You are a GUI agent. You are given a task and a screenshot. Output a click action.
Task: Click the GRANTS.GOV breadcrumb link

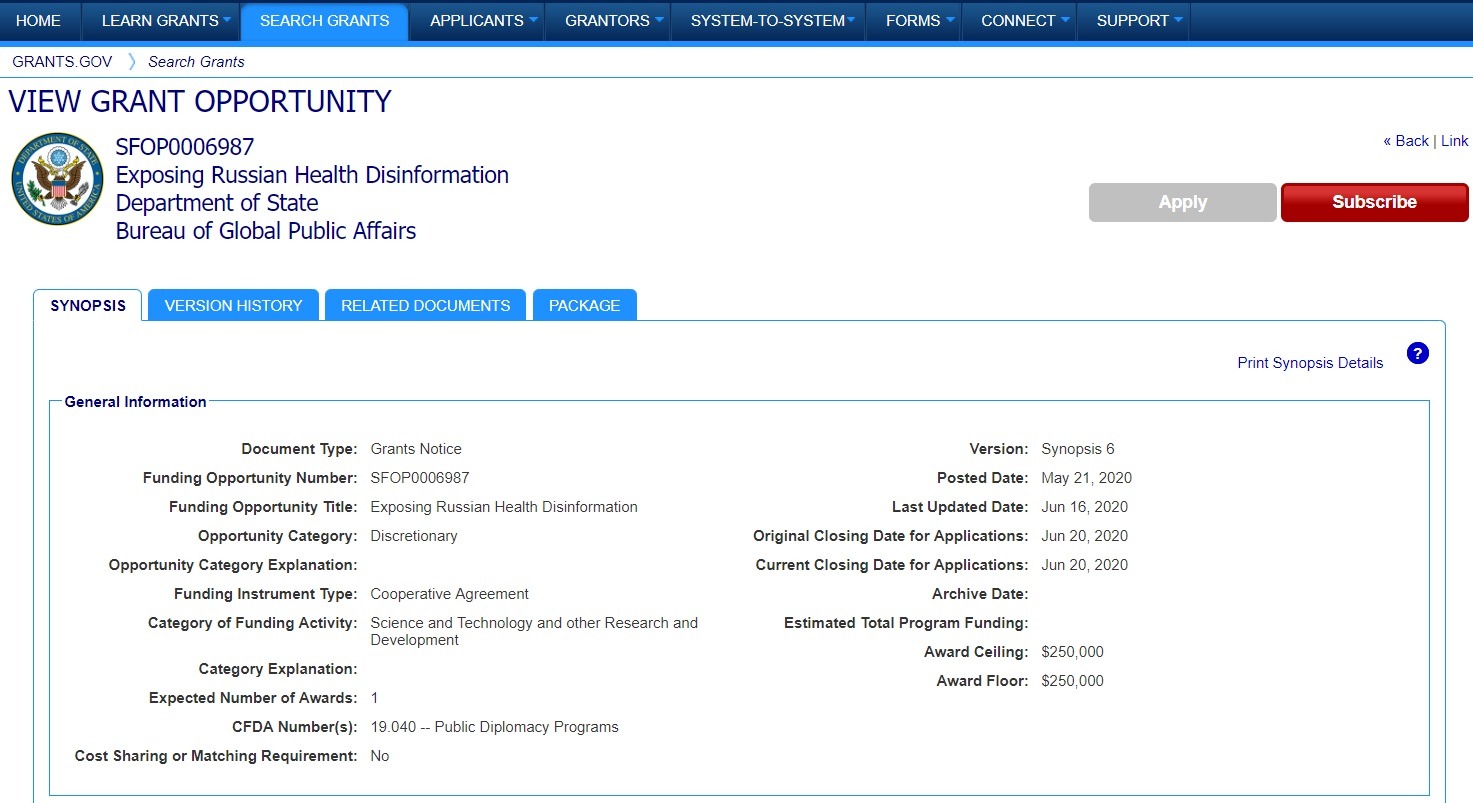(62, 62)
